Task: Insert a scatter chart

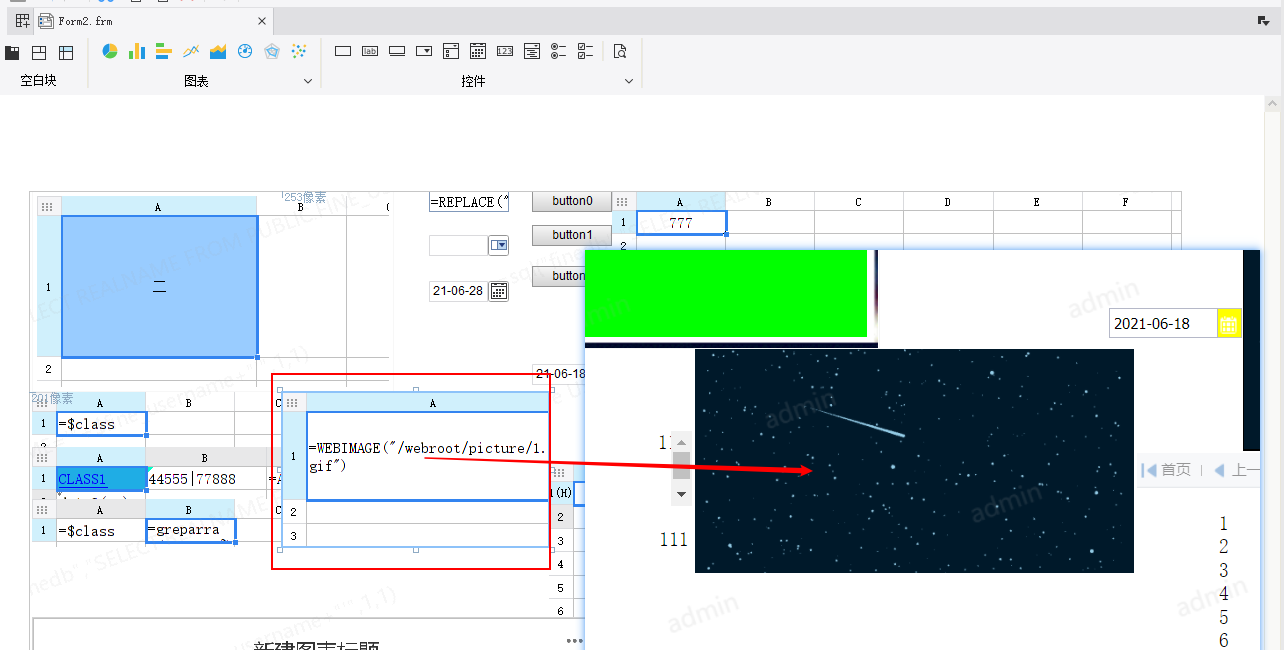Action: pos(299,51)
